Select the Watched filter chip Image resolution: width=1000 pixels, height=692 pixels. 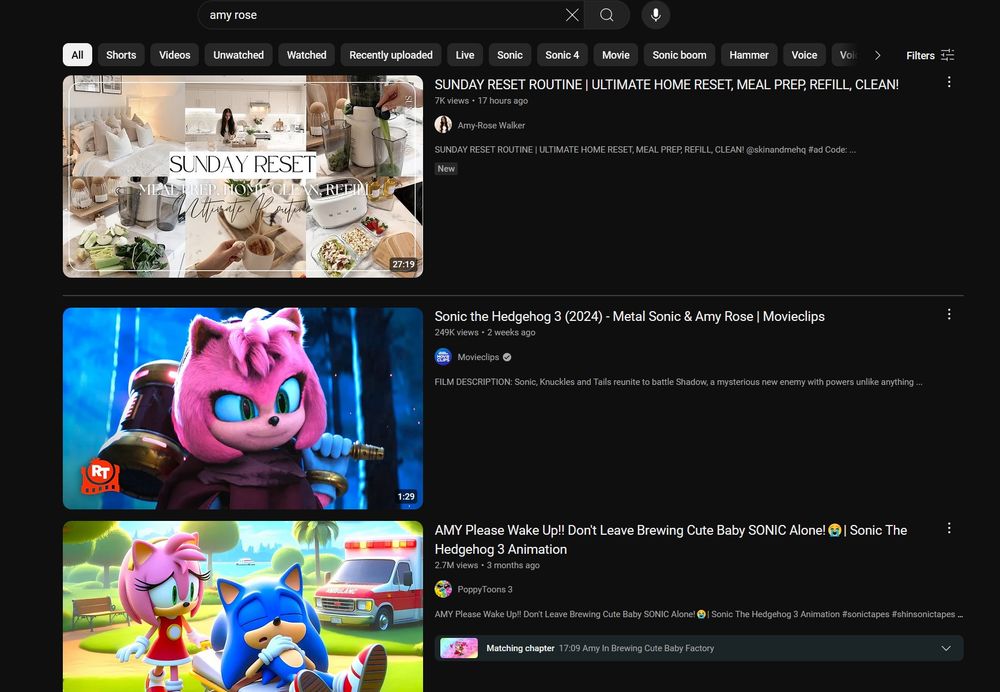click(307, 55)
